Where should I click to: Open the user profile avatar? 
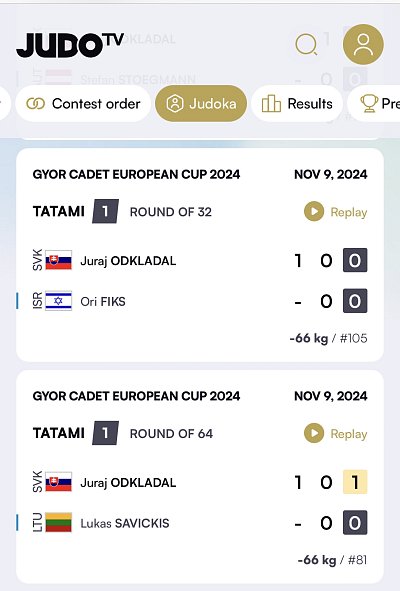pos(363,44)
